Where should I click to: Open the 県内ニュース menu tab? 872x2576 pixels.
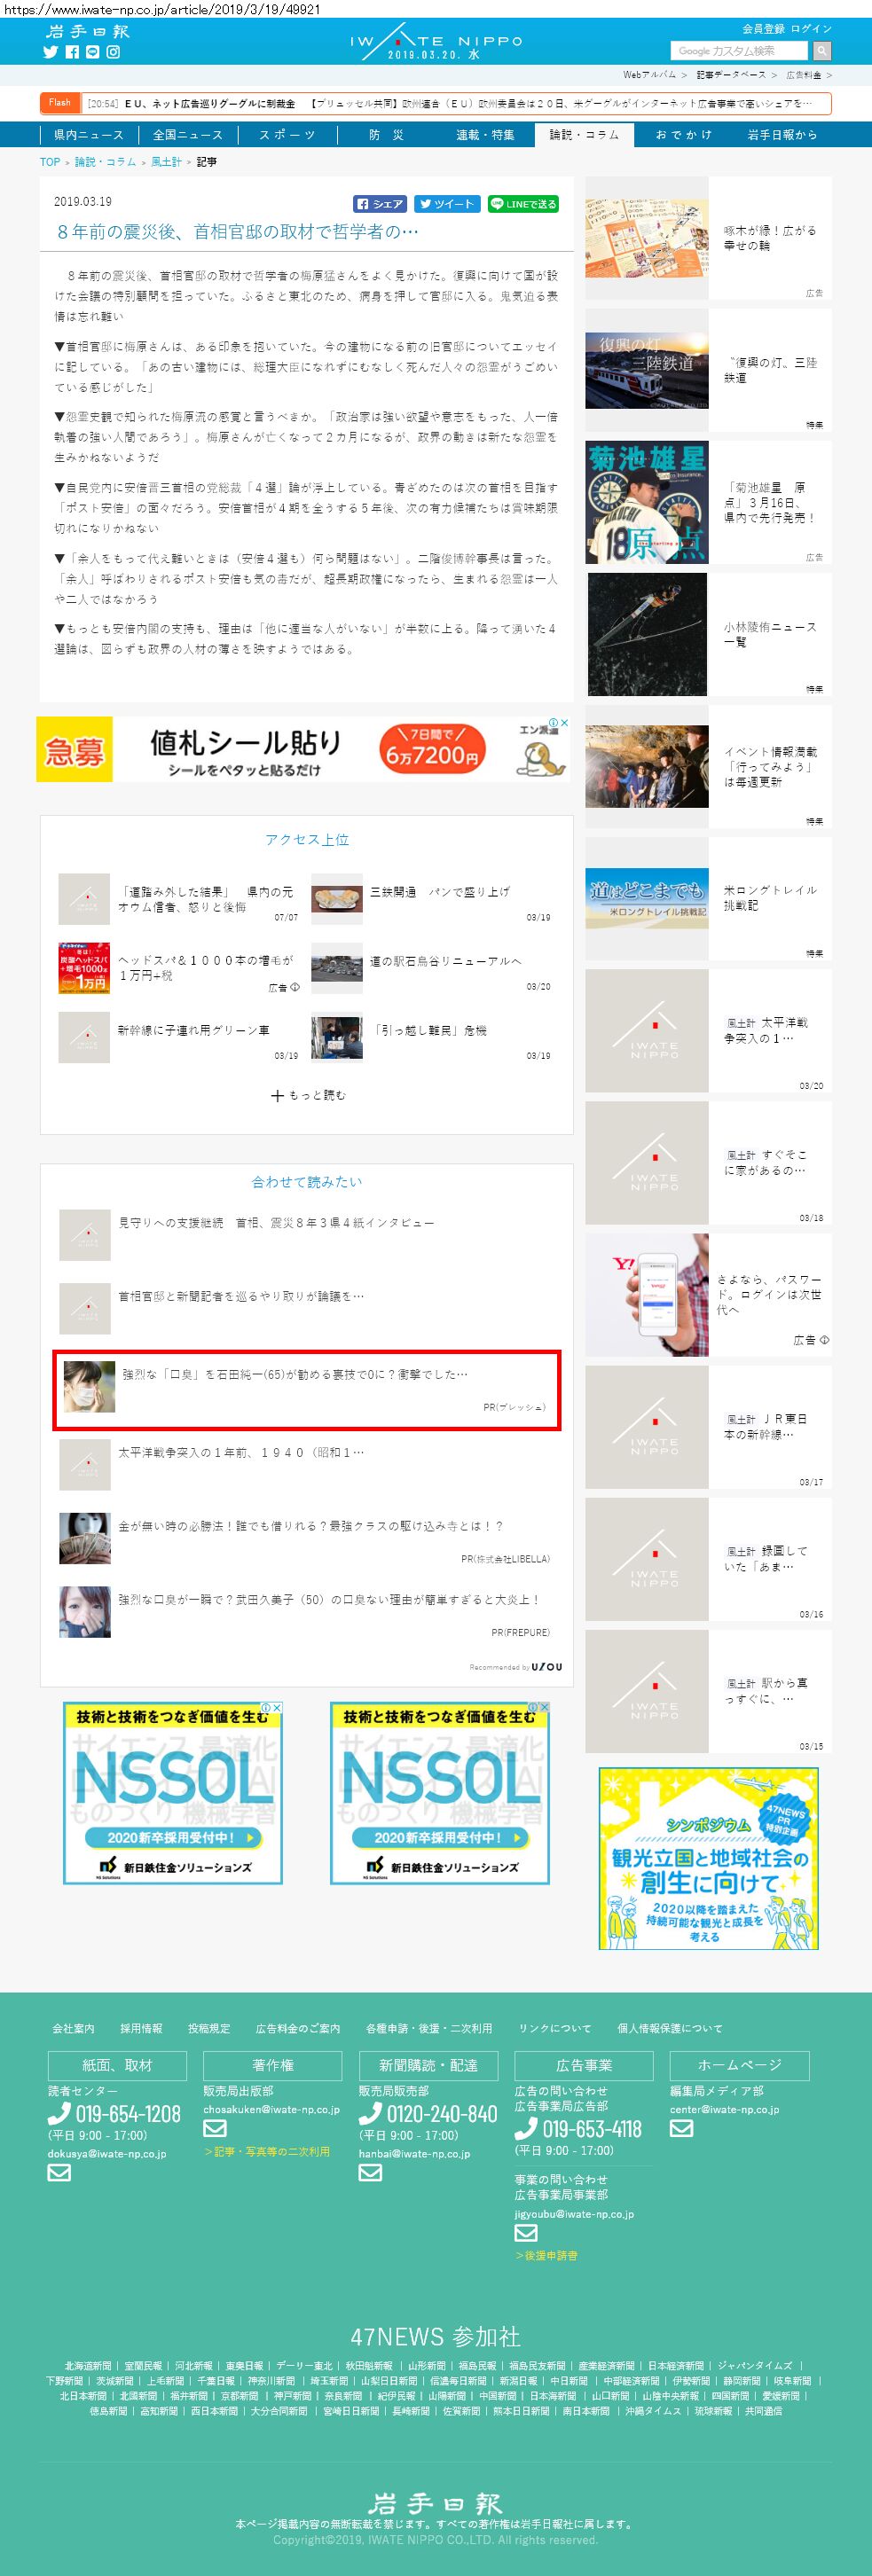pyautogui.click(x=89, y=135)
